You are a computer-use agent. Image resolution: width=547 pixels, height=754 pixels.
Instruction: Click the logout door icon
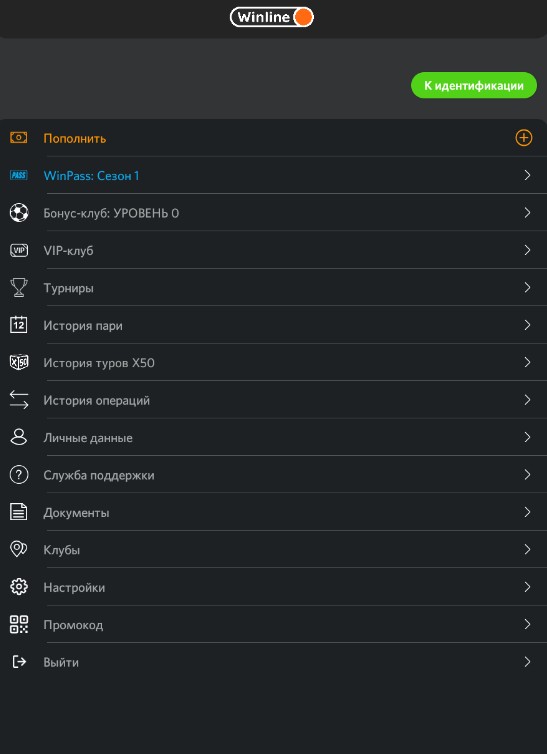[19, 662]
